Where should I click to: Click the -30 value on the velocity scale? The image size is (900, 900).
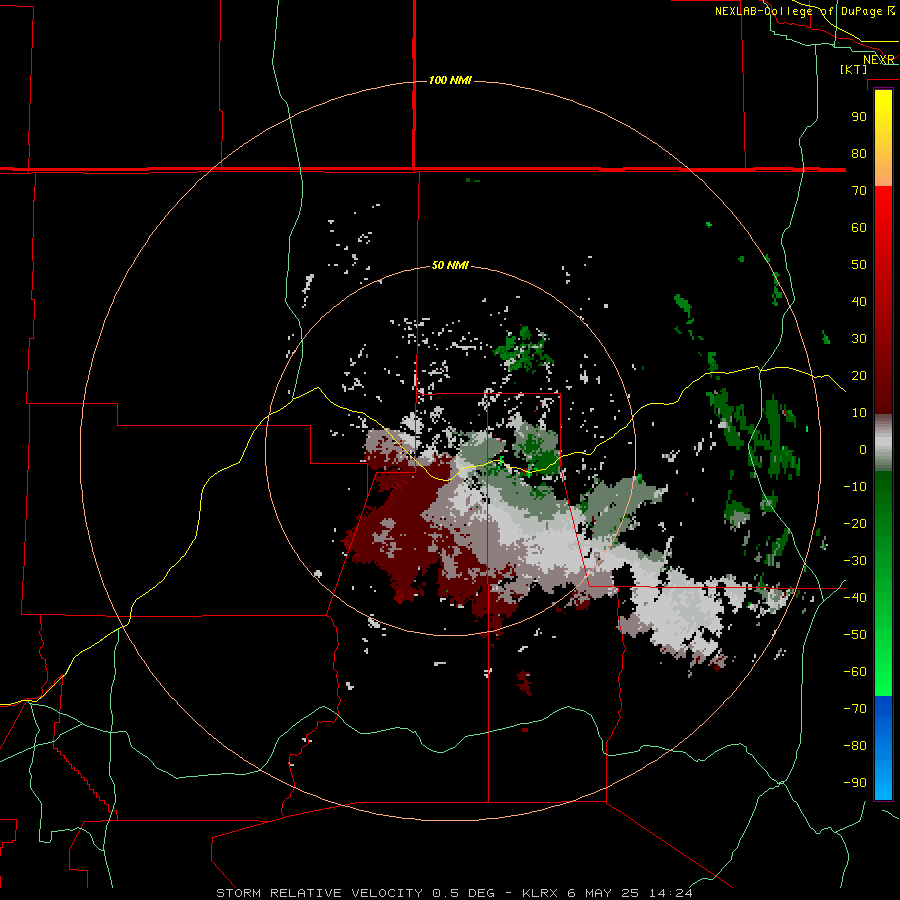855,561
